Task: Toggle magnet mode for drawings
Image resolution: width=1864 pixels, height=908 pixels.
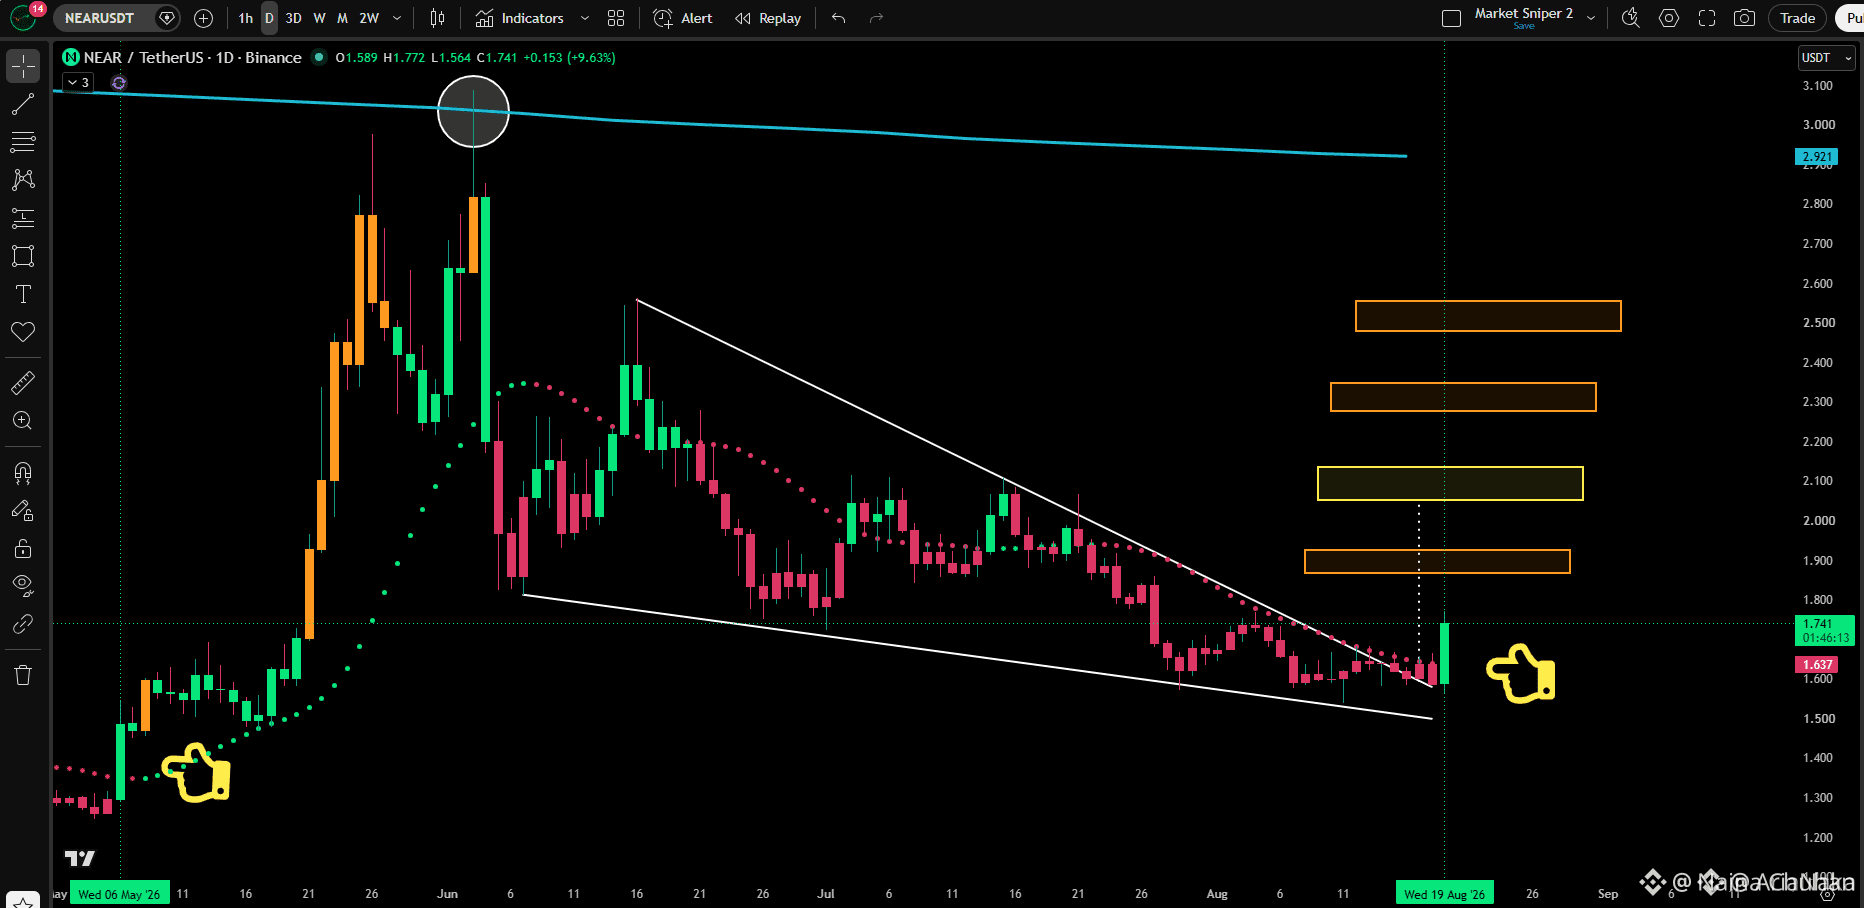Action: point(23,472)
